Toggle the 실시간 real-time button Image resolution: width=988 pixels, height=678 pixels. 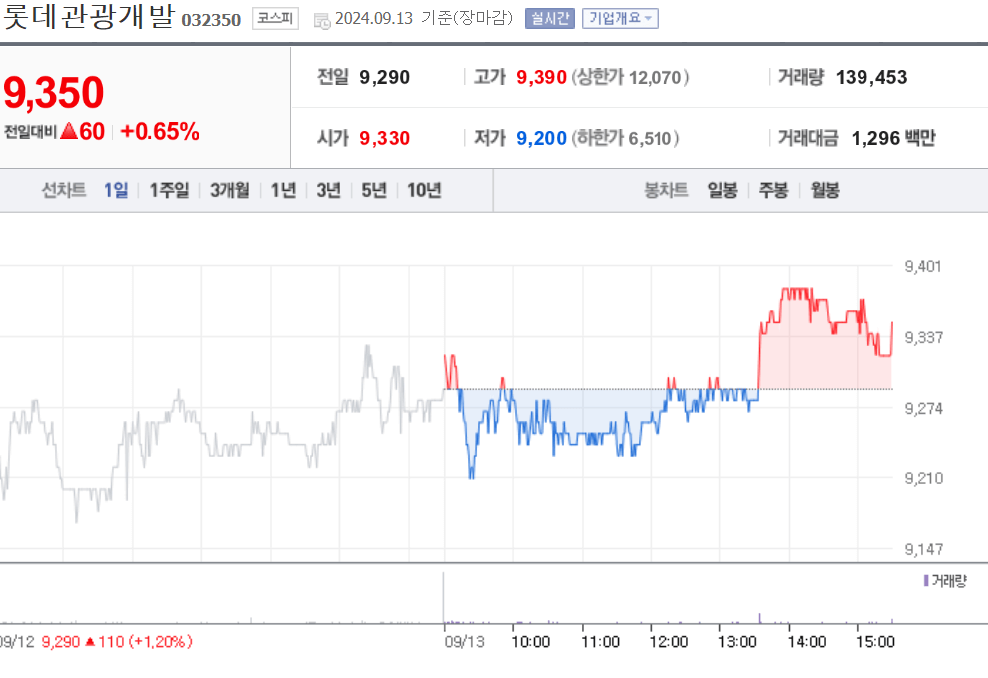tap(549, 18)
